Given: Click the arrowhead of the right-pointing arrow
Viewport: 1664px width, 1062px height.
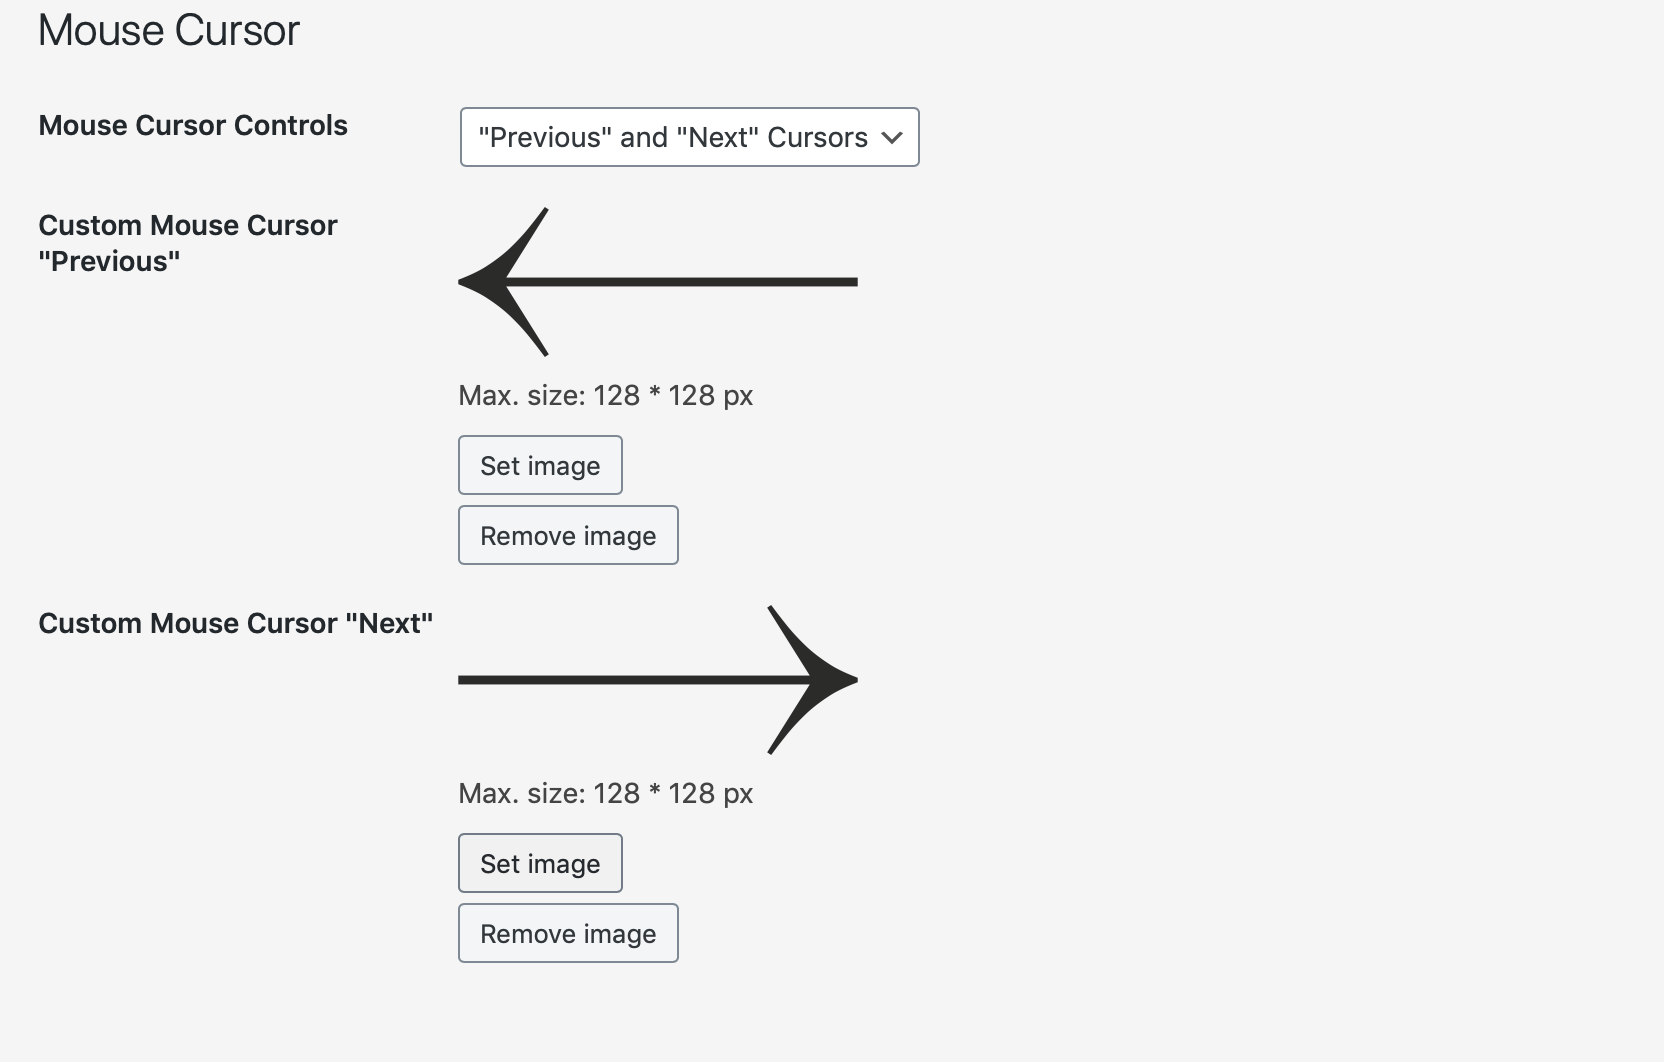Looking at the screenshot, I should coord(820,680).
